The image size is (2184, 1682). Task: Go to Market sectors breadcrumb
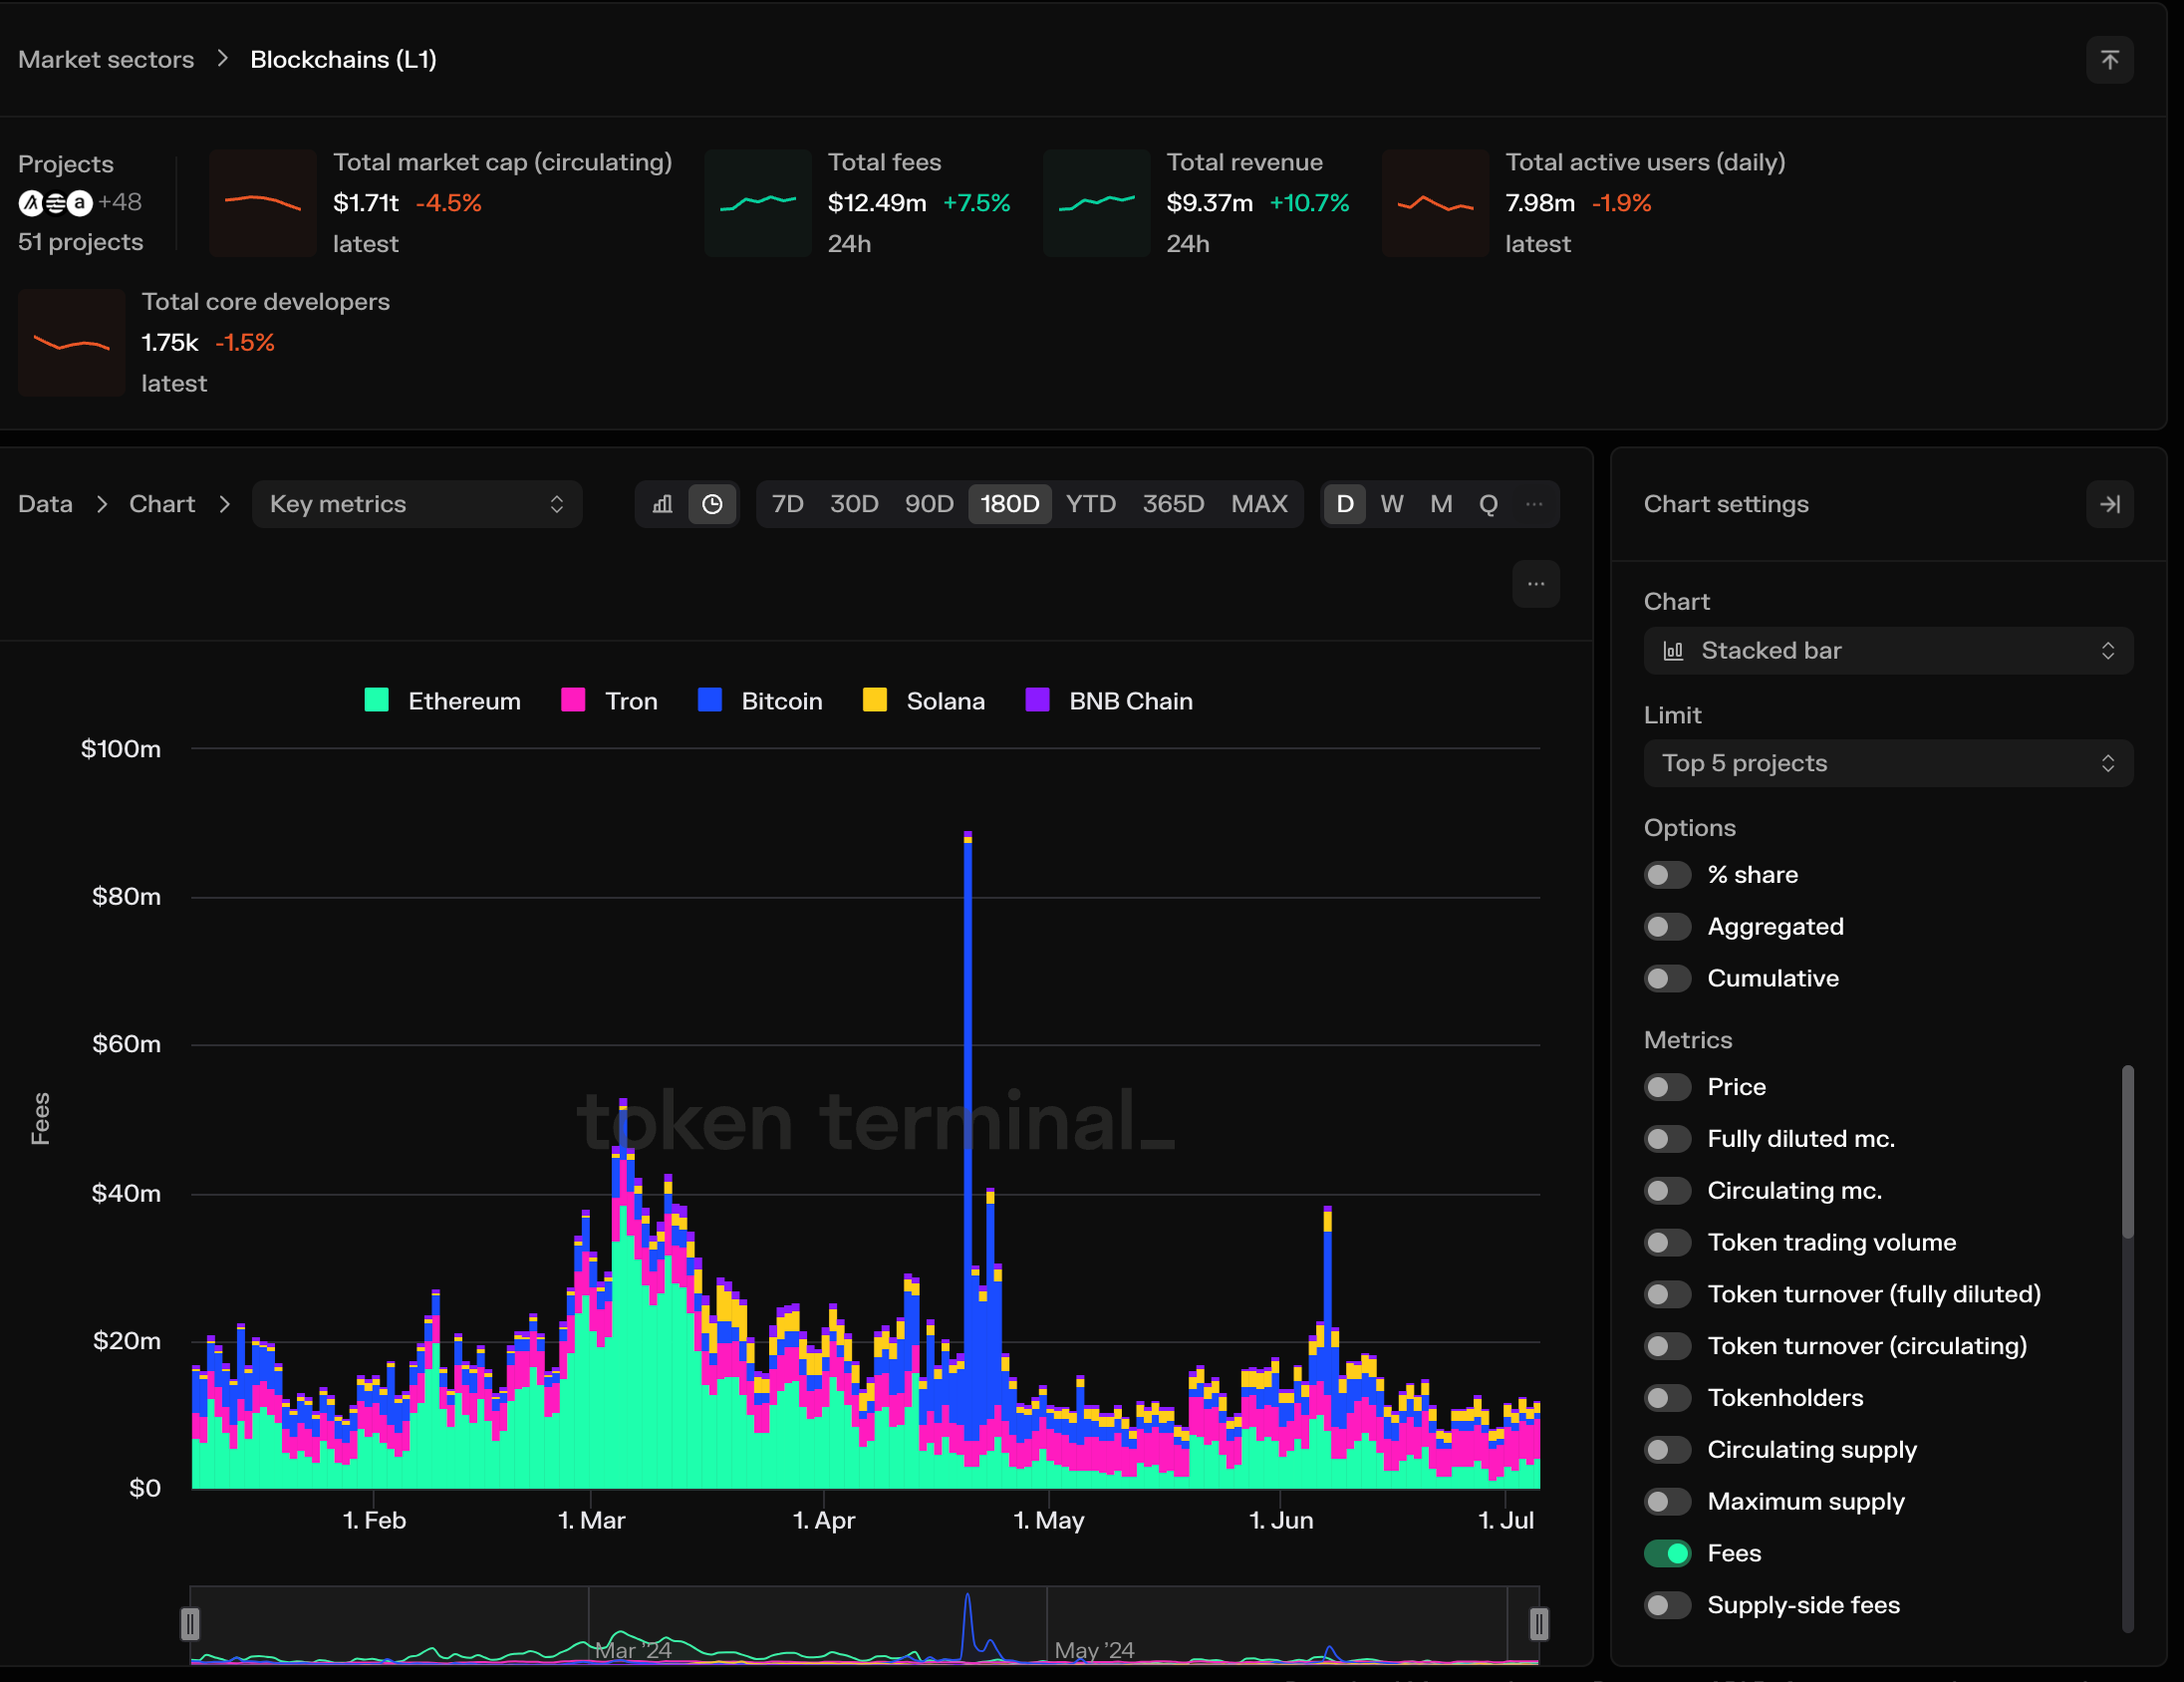(x=106, y=60)
